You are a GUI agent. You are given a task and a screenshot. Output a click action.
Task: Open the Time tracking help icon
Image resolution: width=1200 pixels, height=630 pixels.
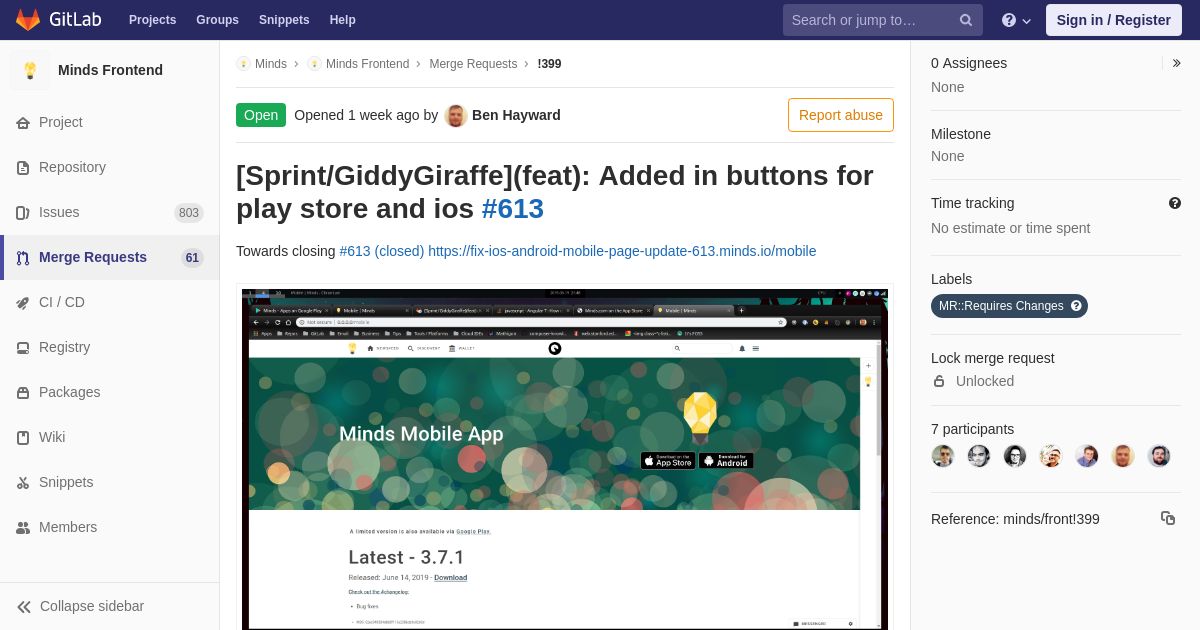coord(1175,203)
